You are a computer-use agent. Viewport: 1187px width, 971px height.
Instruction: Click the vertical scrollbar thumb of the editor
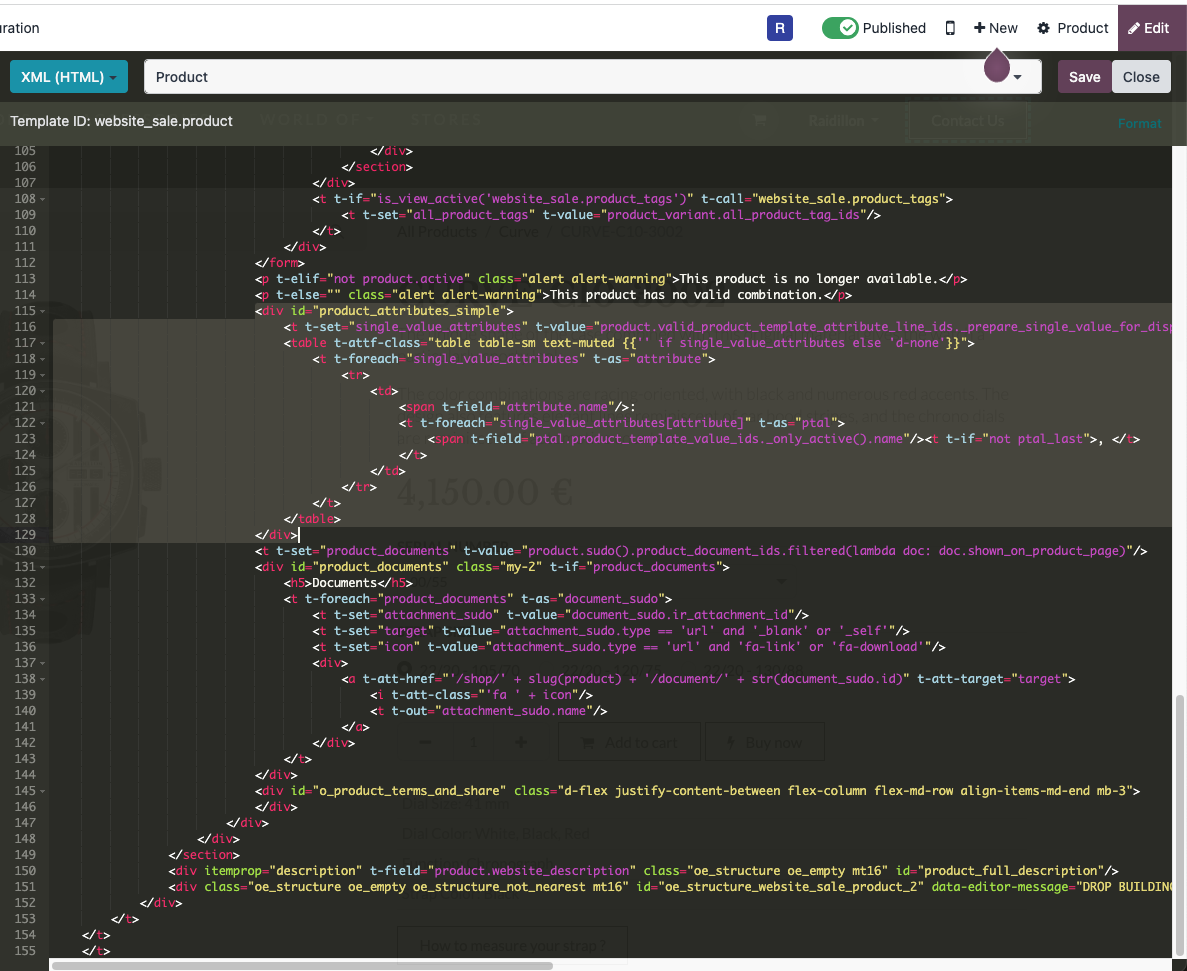point(1179,824)
